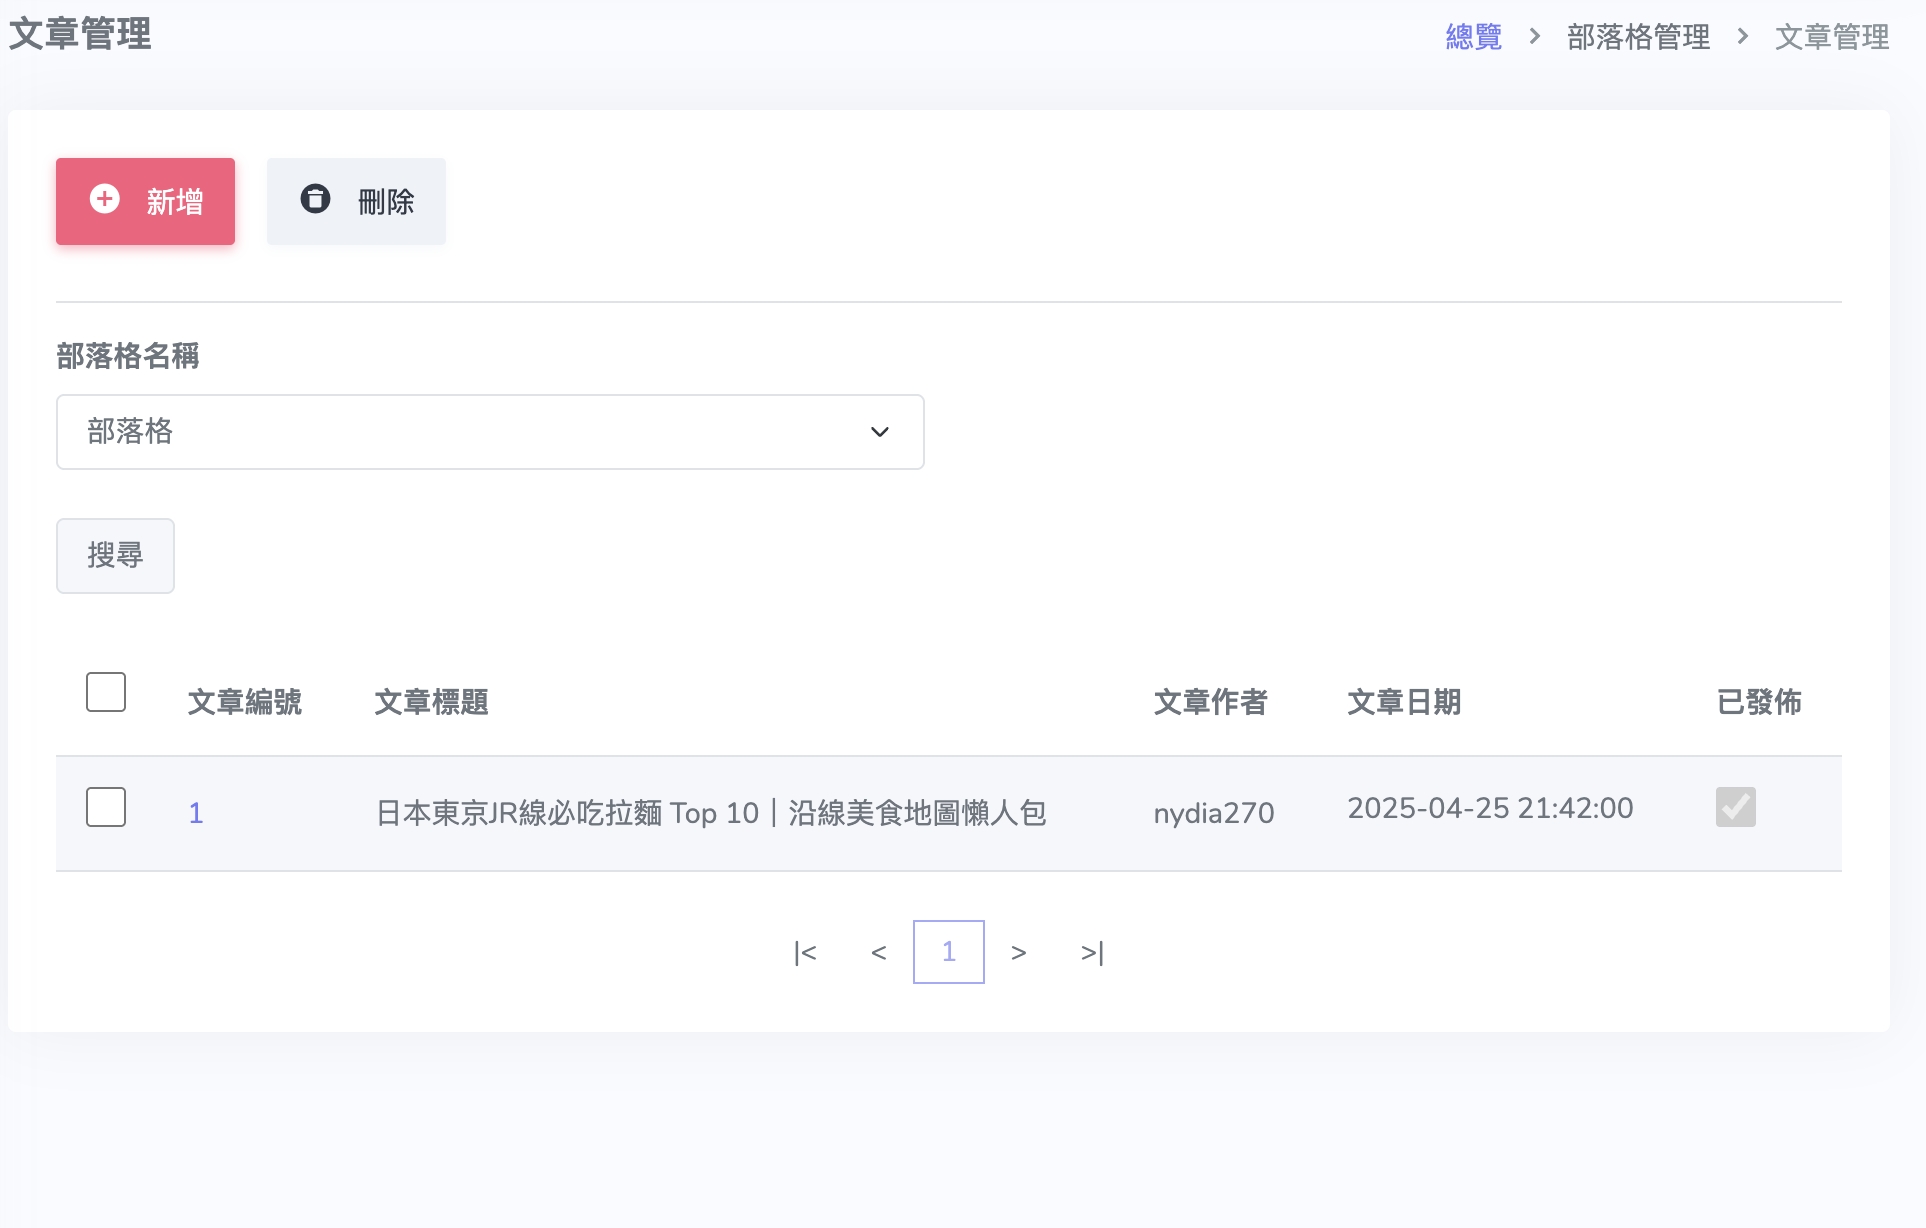Open the 部落格 name dropdown

490,432
